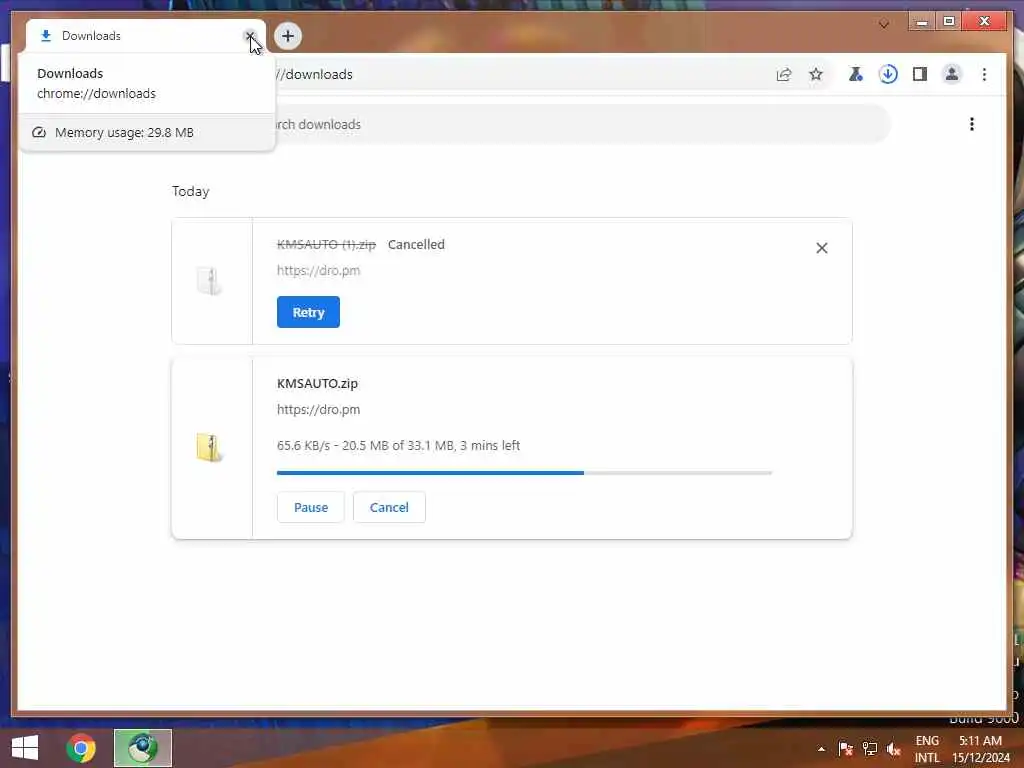
Task: Open the Action Center flag icon
Action: pyautogui.click(x=845, y=749)
